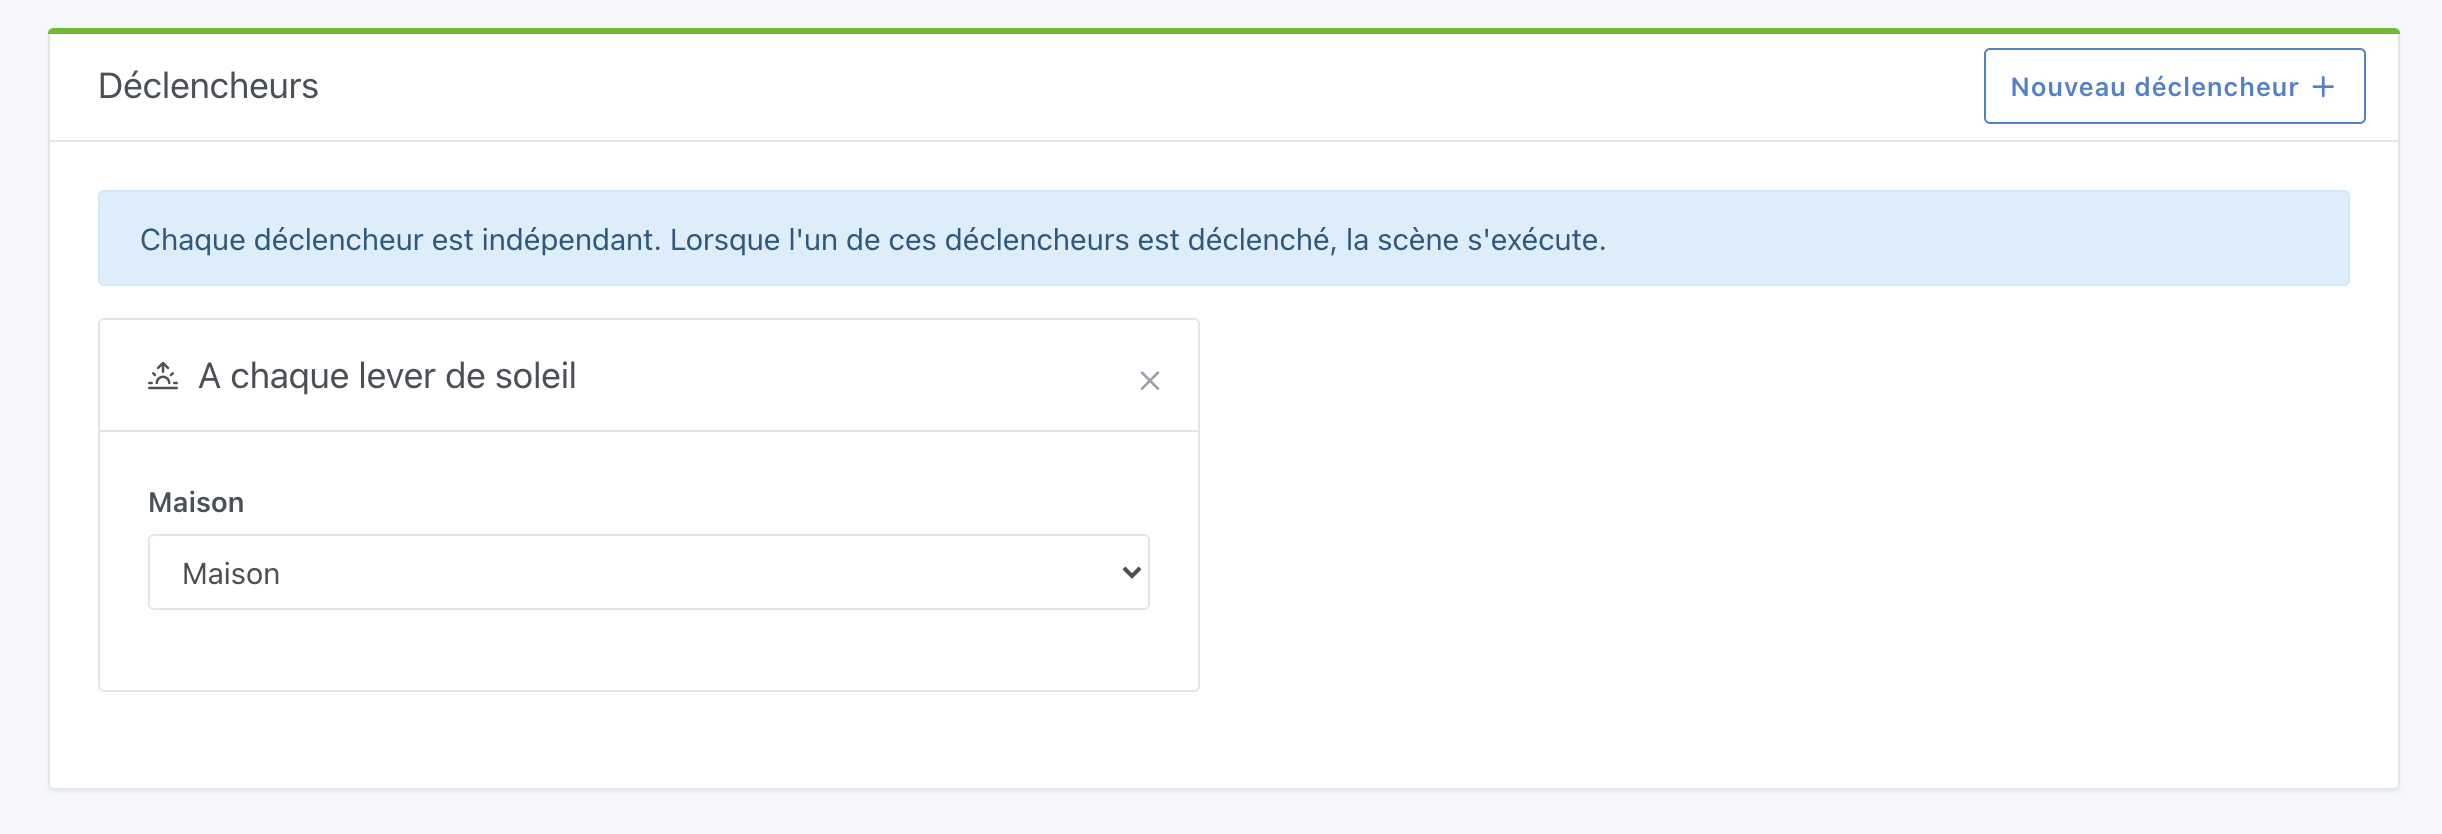Click the chevron of the Maison dropdown
Viewport: 2442px width, 834px height.
point(1130,572)
